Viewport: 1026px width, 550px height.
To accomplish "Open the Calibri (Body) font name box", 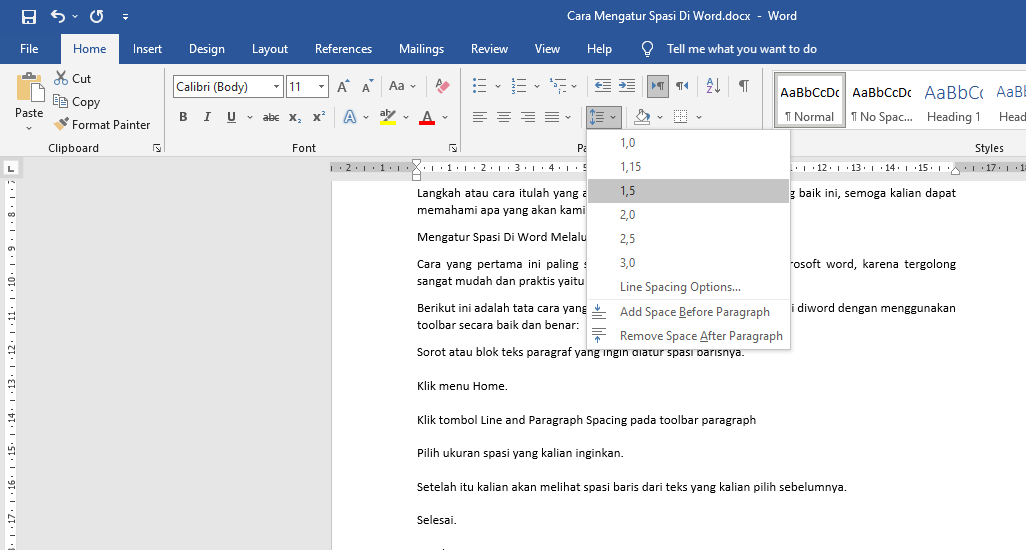I will (x=228, y=87).
